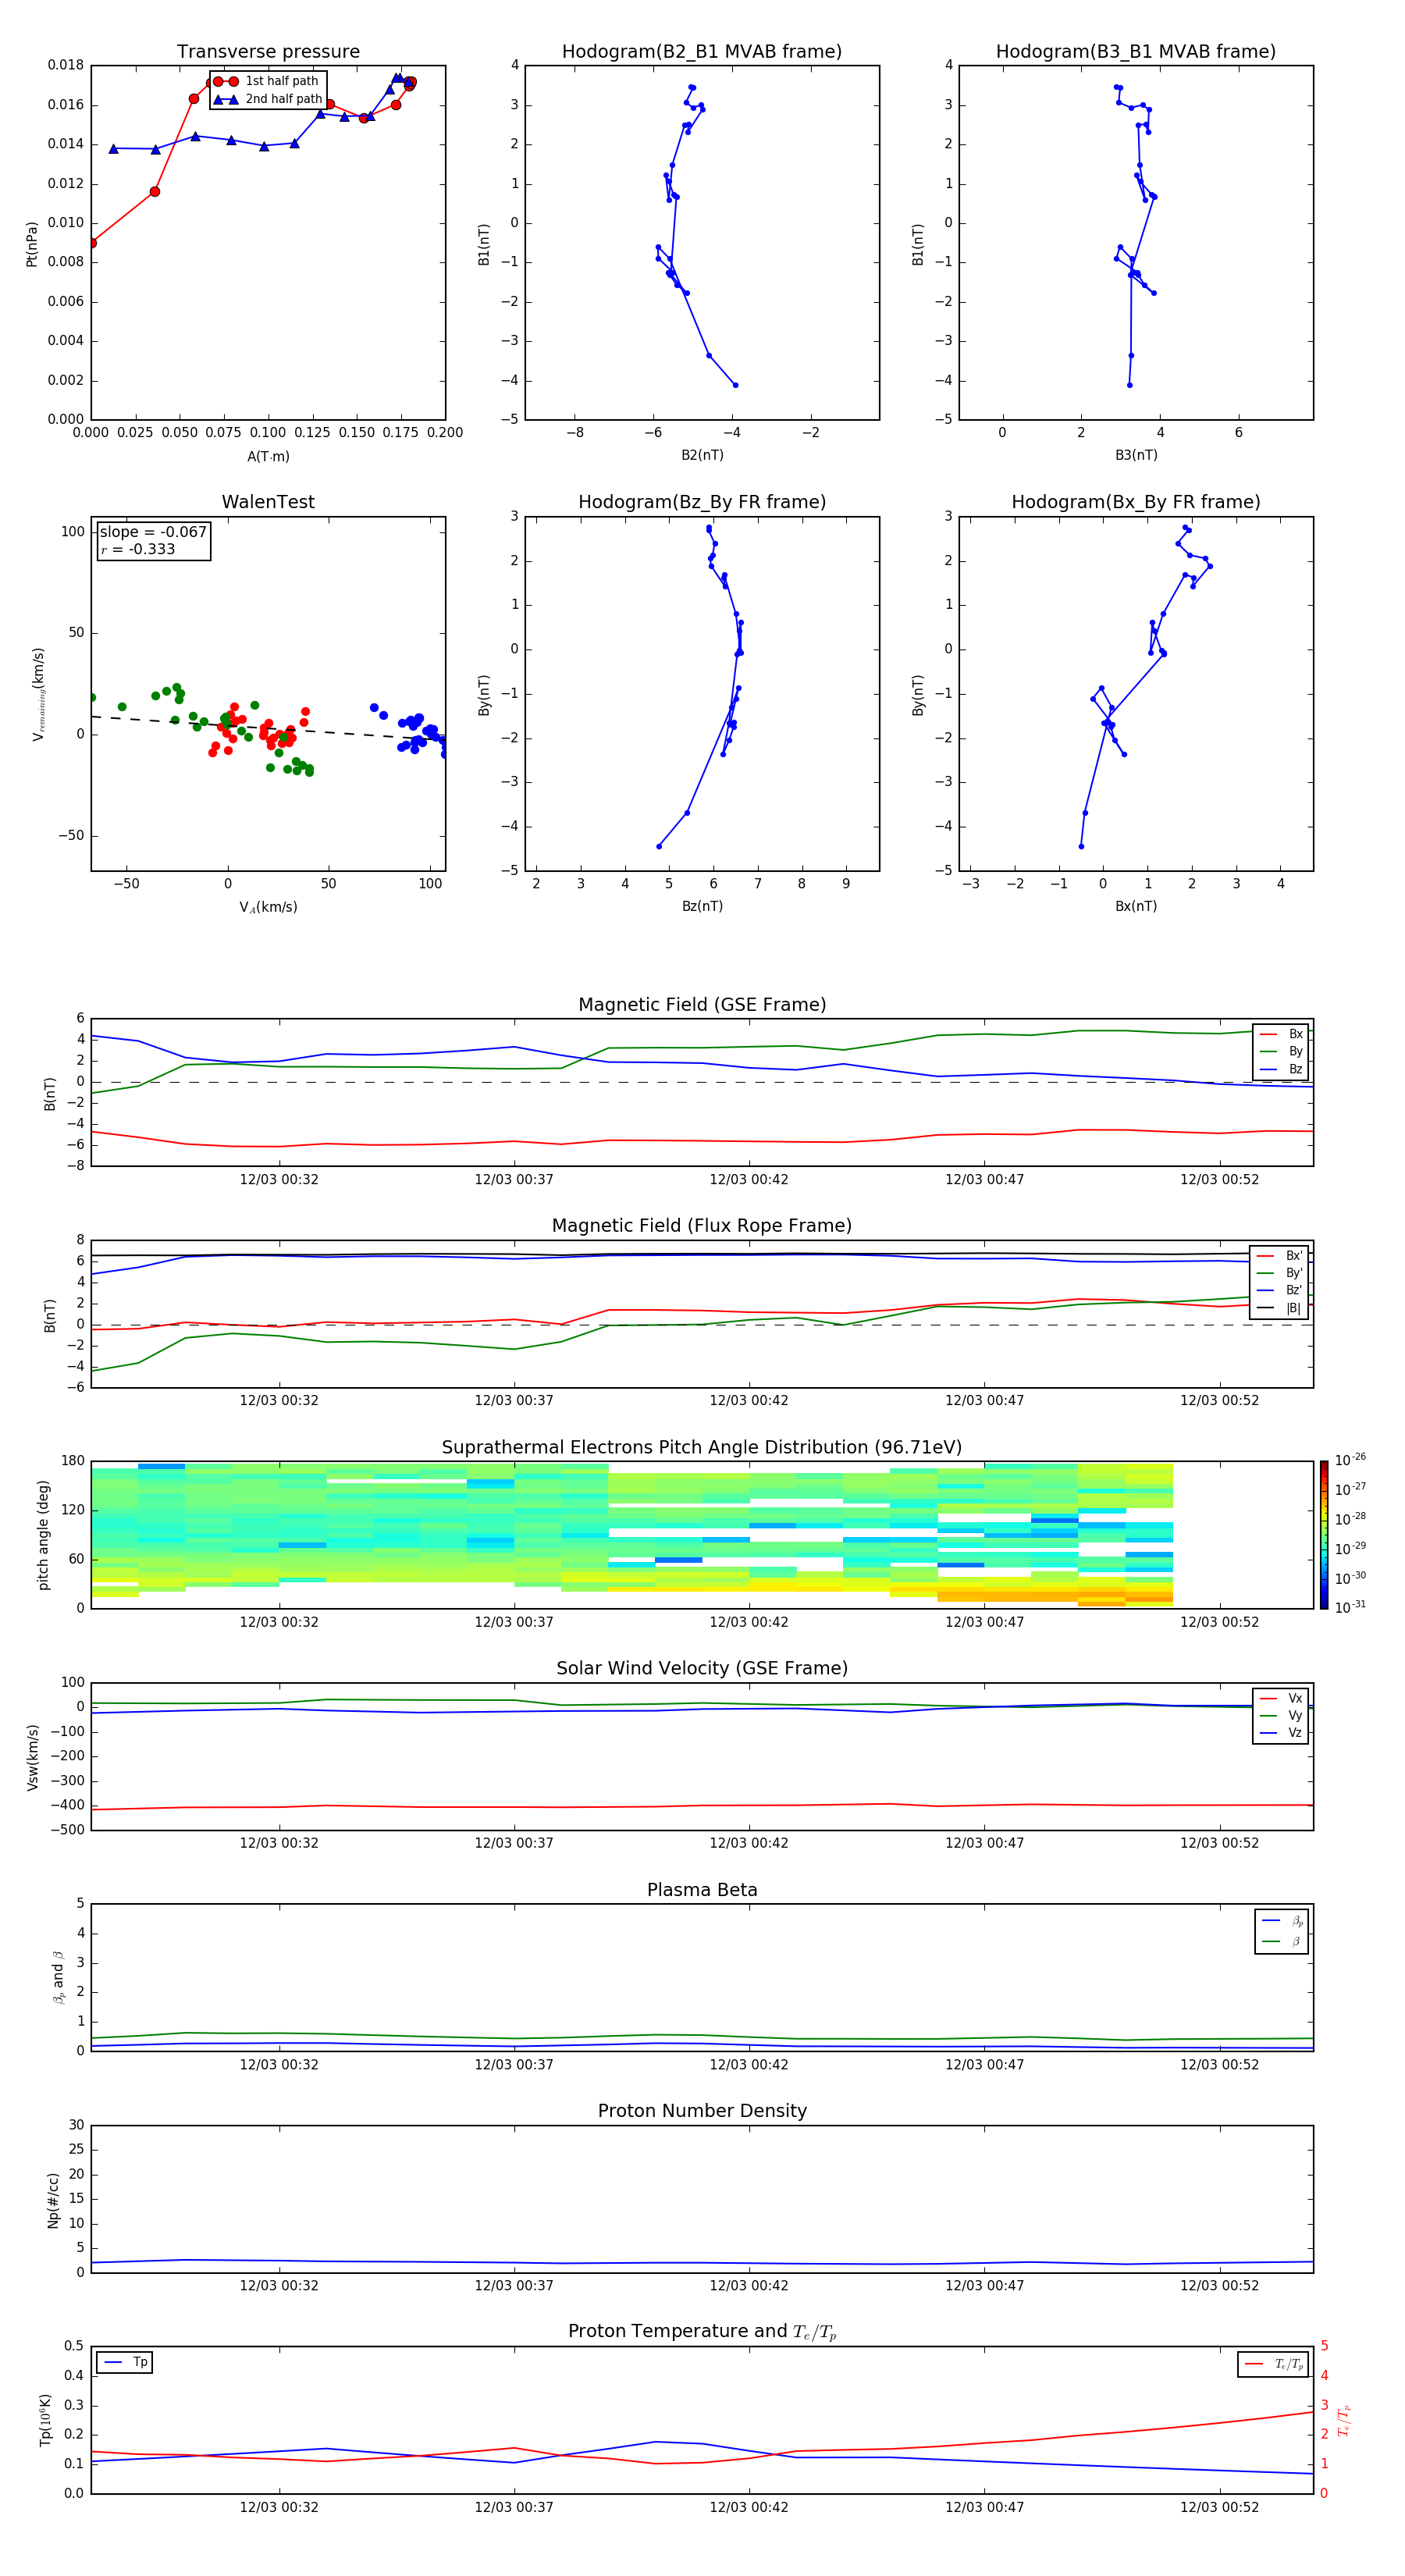This screenshot has height=2576, width=1405.
Task: Click the "Magnetic Field (Flux Rope Frame)" title
Action: (x=702, y=1226)
